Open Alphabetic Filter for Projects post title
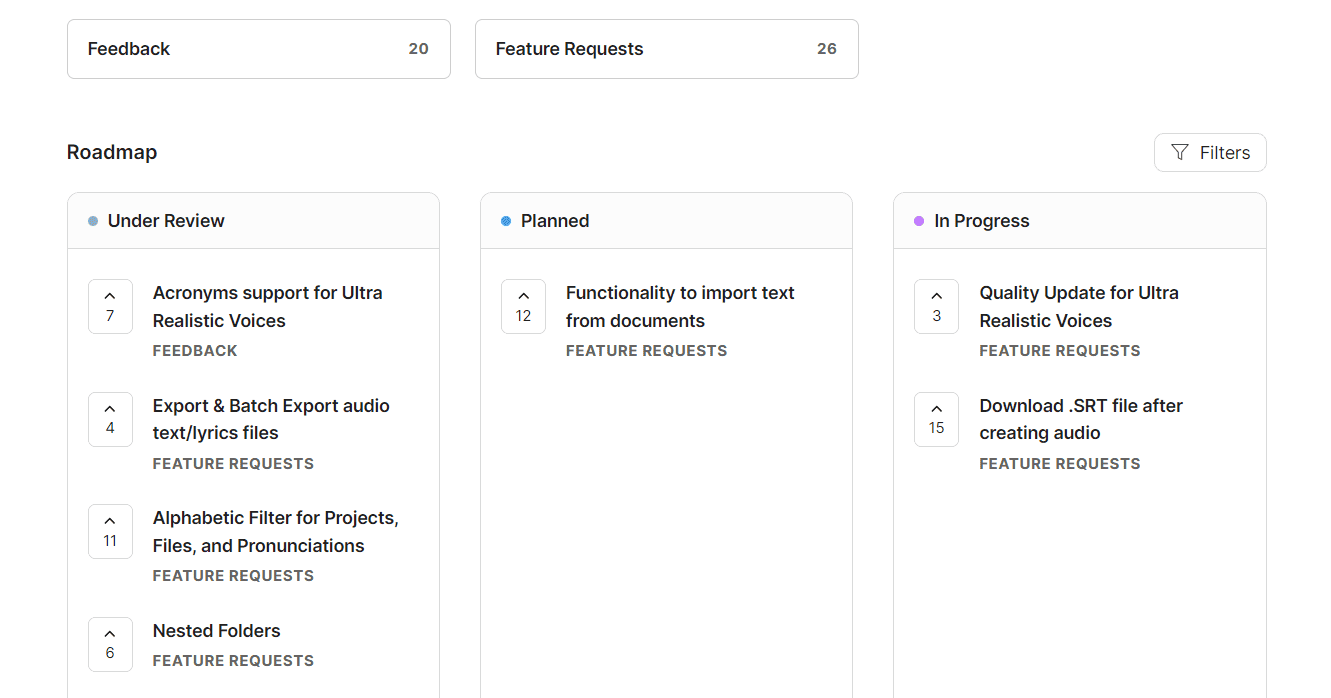 click(x=275, y=532)
